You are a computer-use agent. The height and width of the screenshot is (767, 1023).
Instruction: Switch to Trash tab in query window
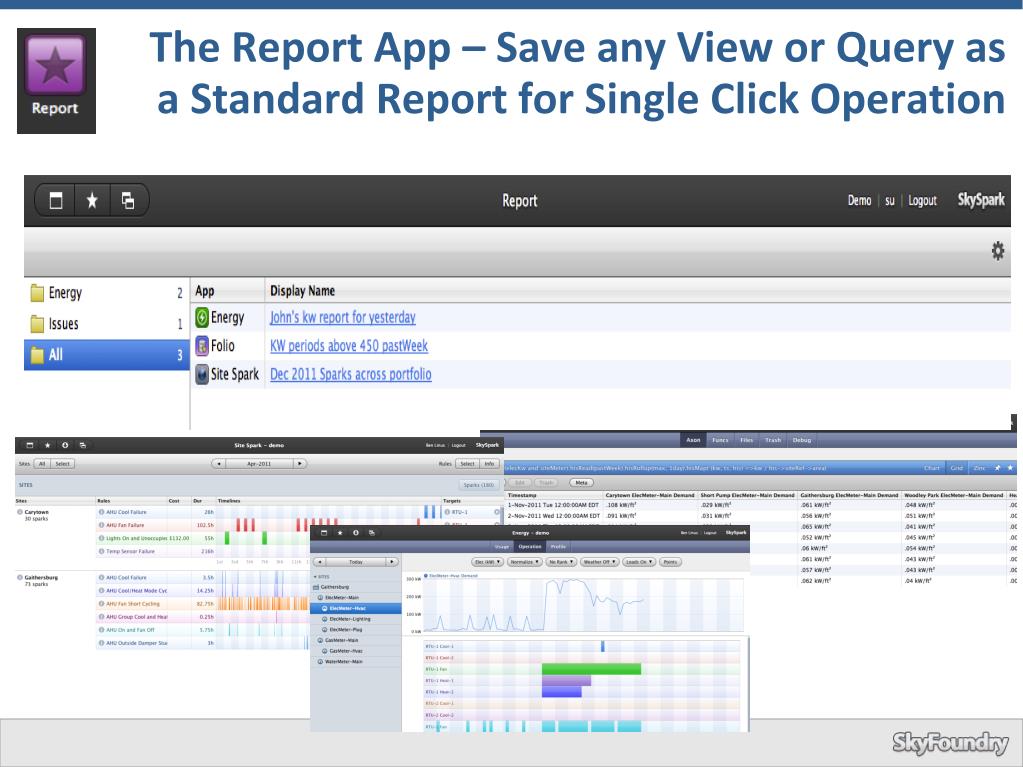coord(773,440)
